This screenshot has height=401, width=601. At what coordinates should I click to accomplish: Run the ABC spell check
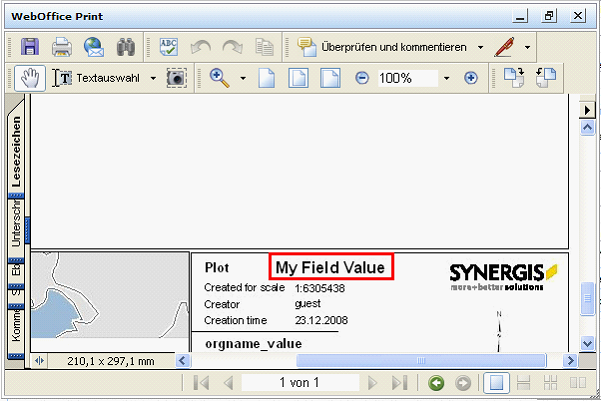(x=169, y=47)
